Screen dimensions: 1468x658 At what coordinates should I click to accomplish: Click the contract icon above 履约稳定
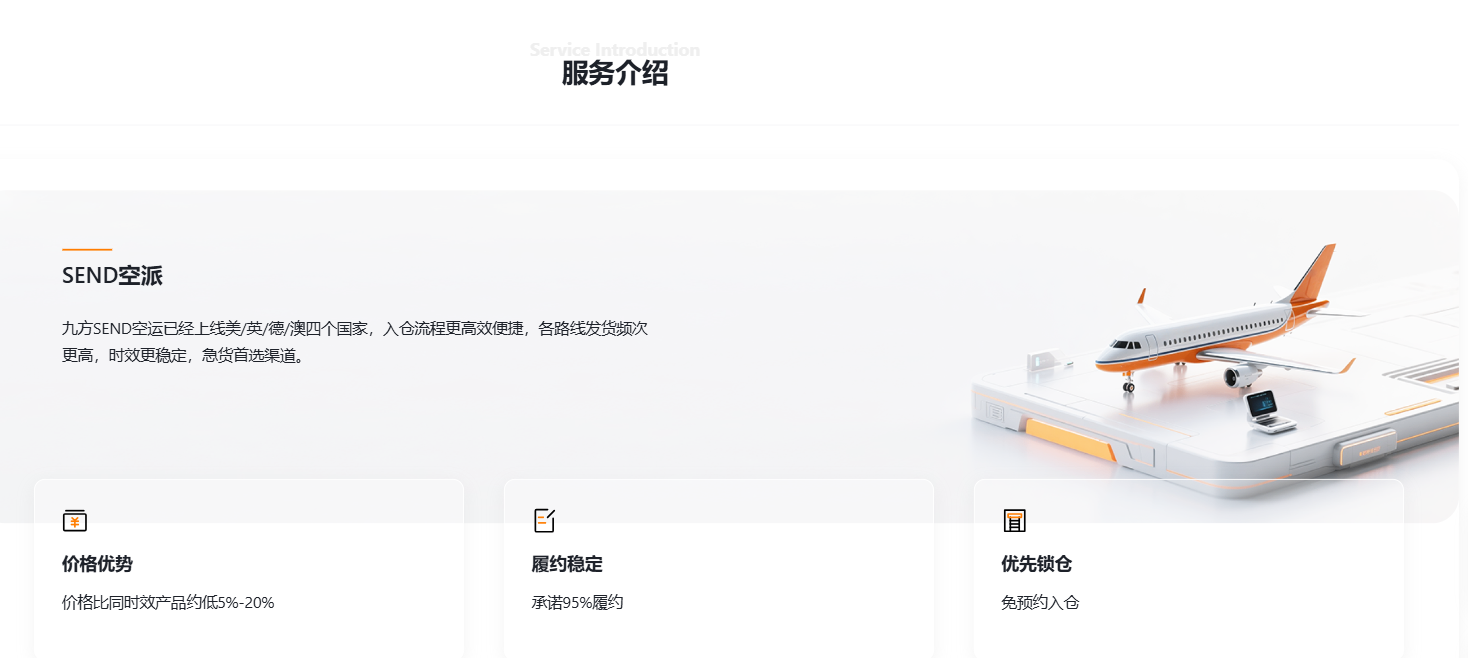[x=544, y=520]
